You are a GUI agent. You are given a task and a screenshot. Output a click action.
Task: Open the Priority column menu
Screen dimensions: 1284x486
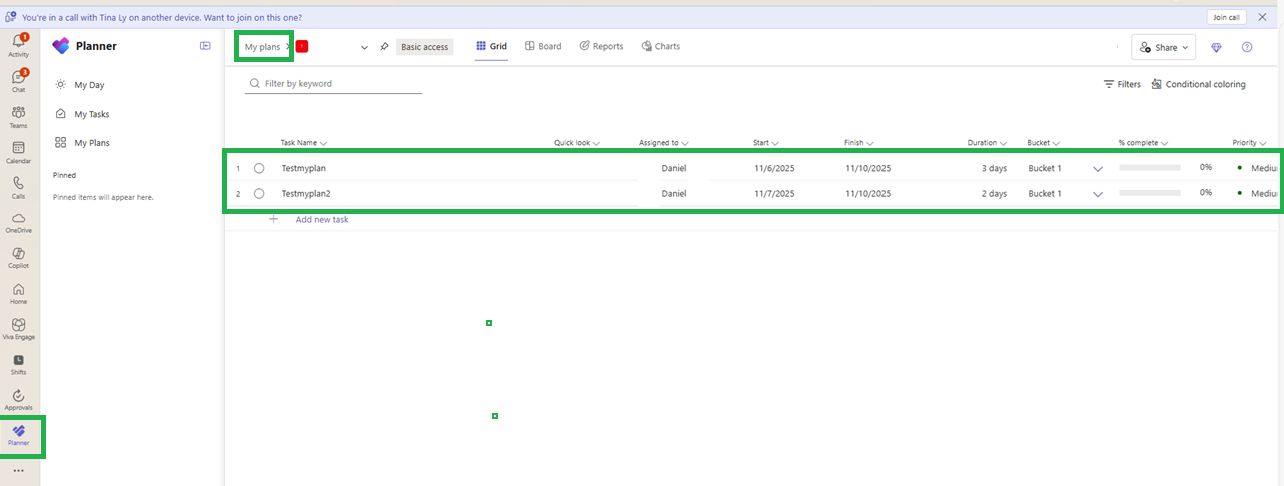1263,143
